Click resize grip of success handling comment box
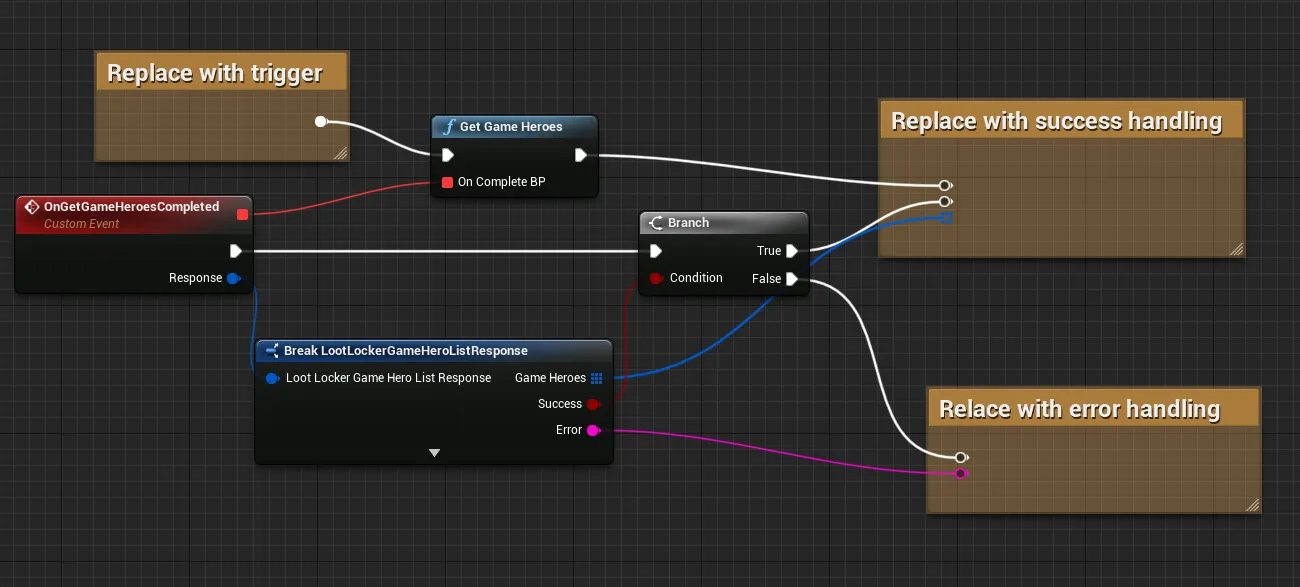 1236,249
